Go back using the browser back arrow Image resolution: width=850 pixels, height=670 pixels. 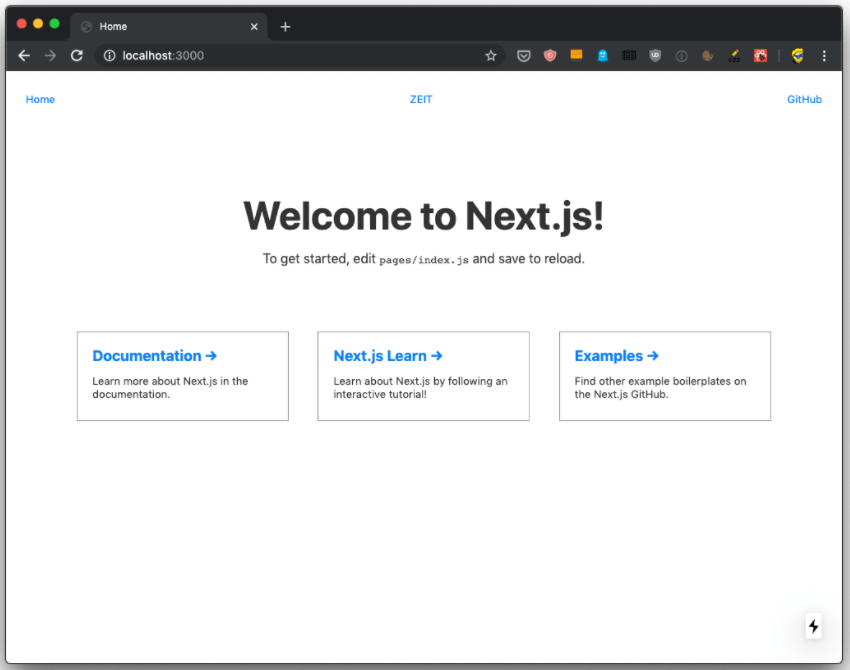(24, 56)
